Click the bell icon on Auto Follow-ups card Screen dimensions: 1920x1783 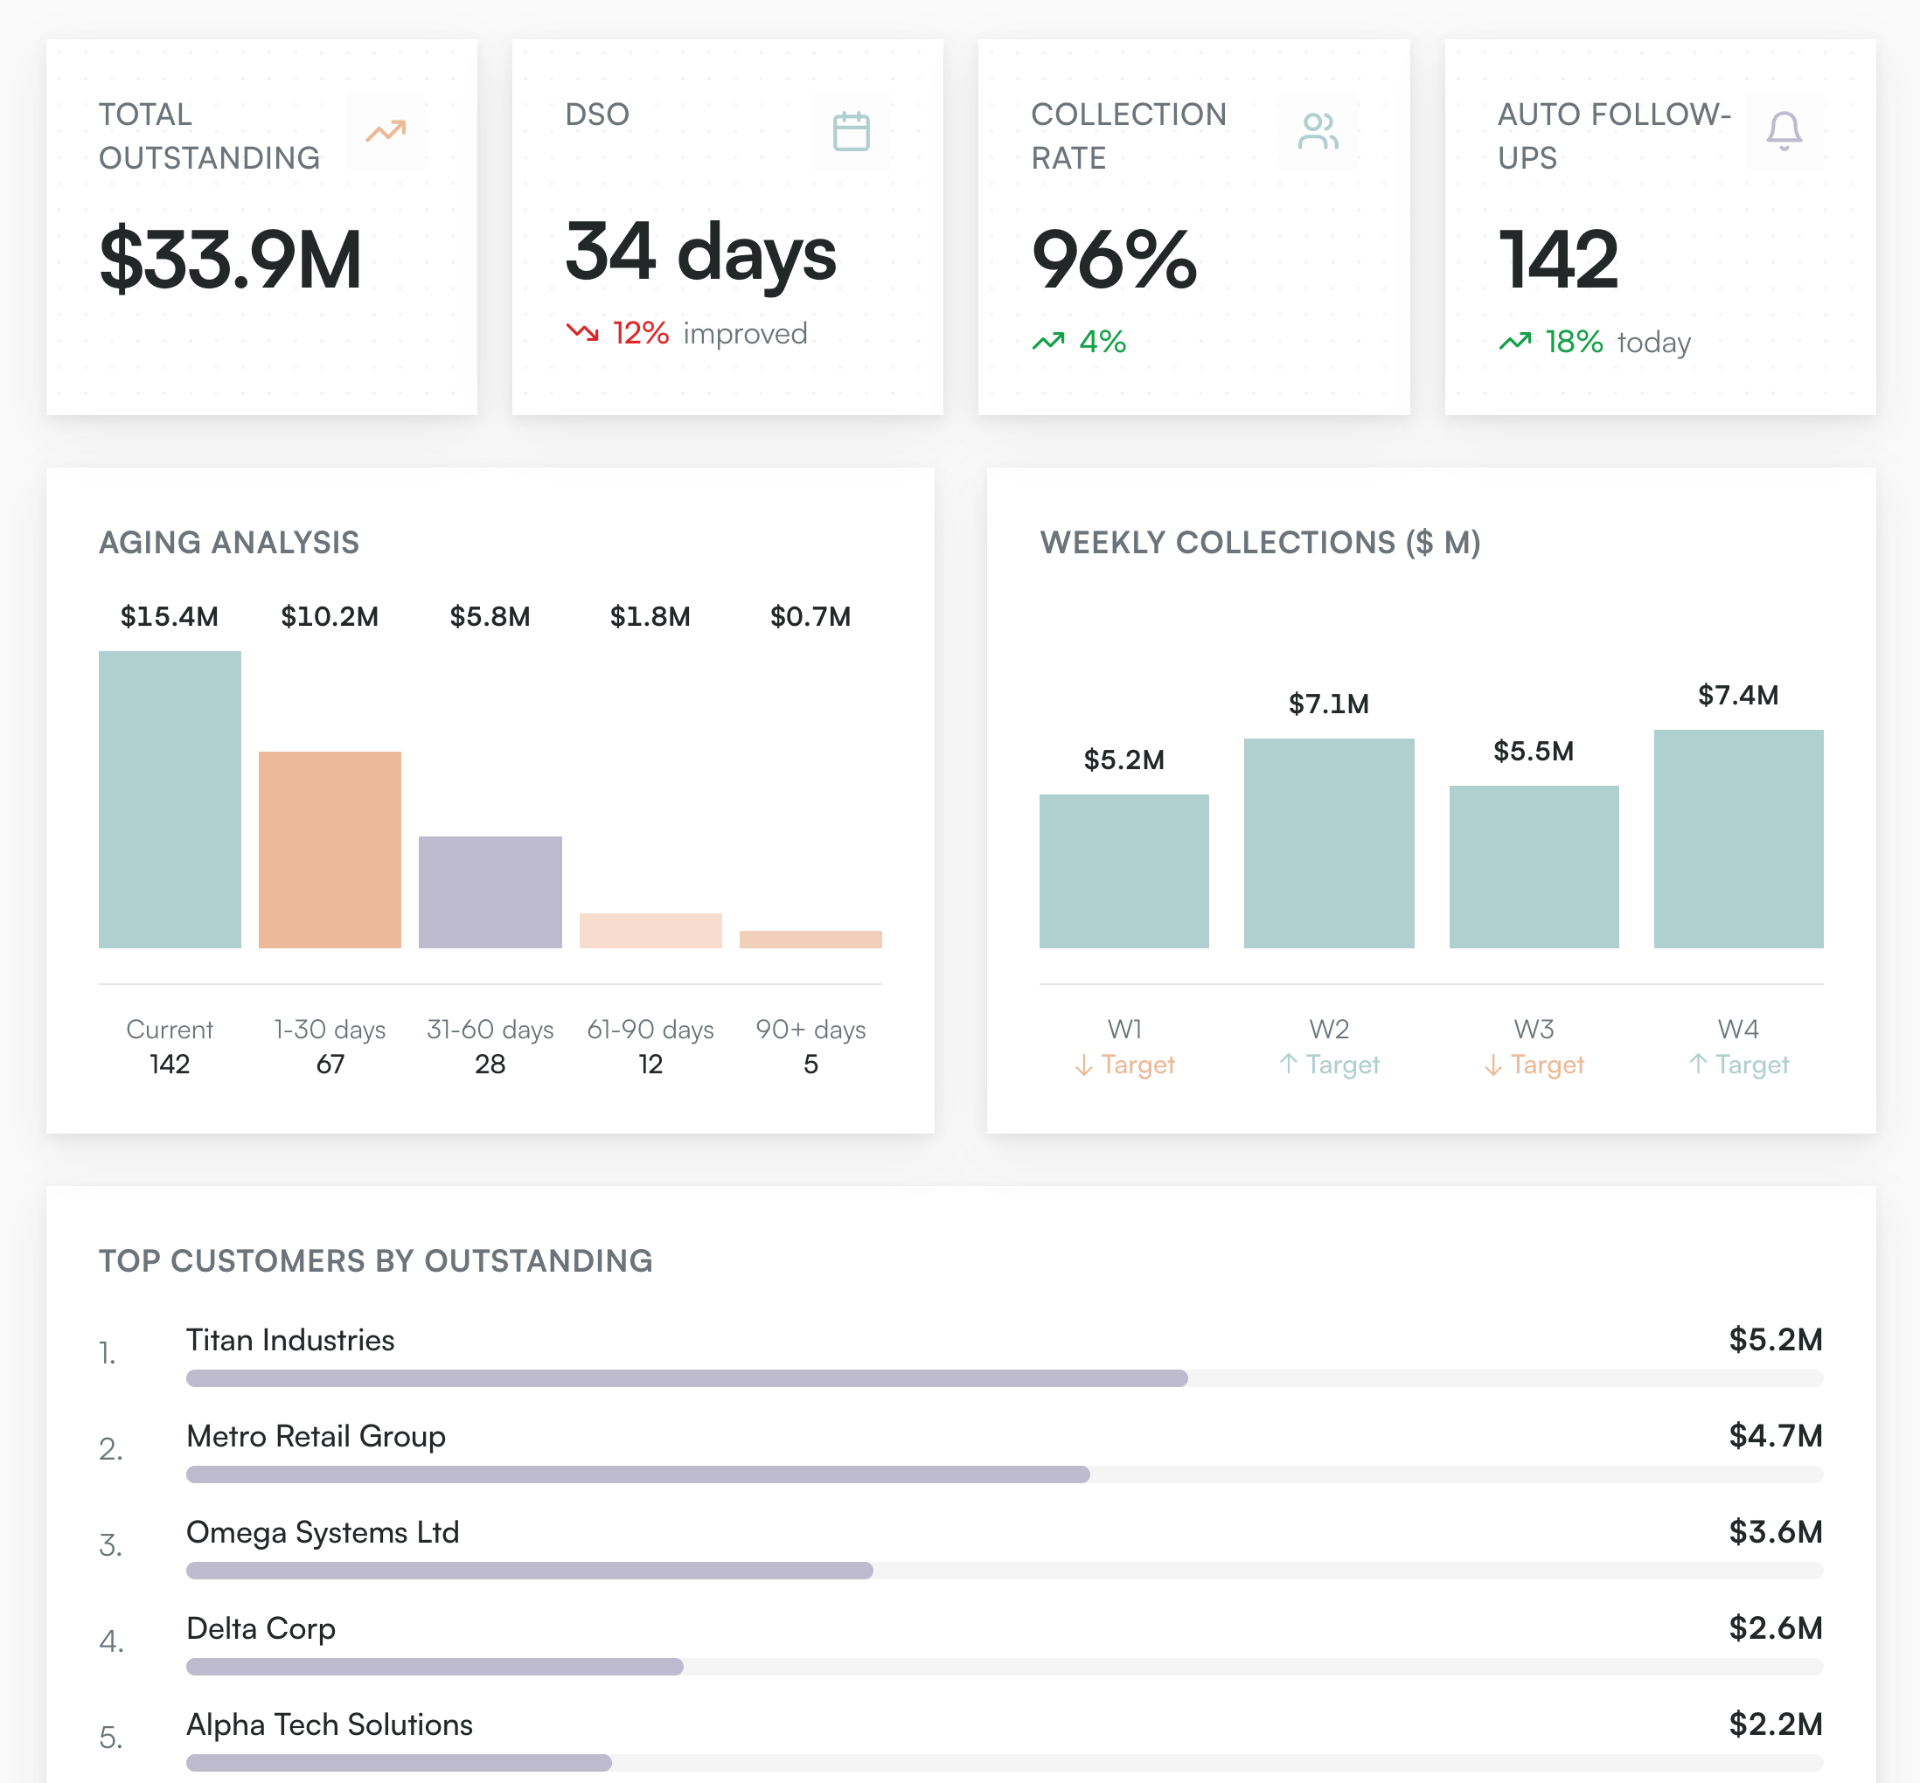[1783, 130]
